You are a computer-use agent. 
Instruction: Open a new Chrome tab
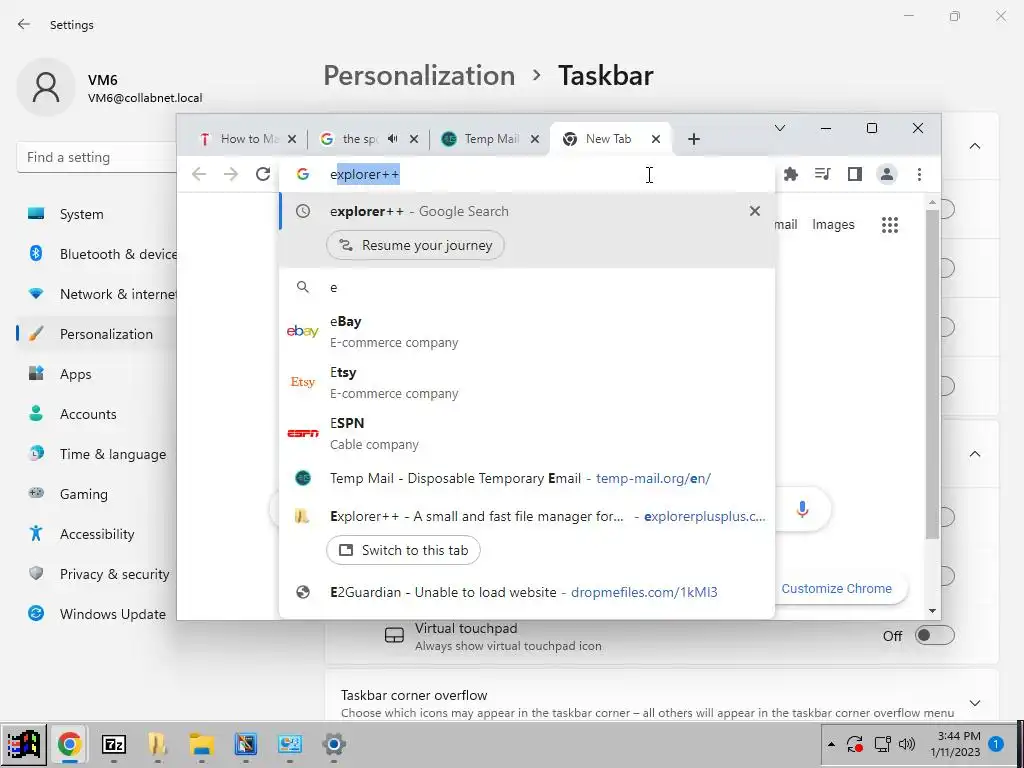click(694, 139)
